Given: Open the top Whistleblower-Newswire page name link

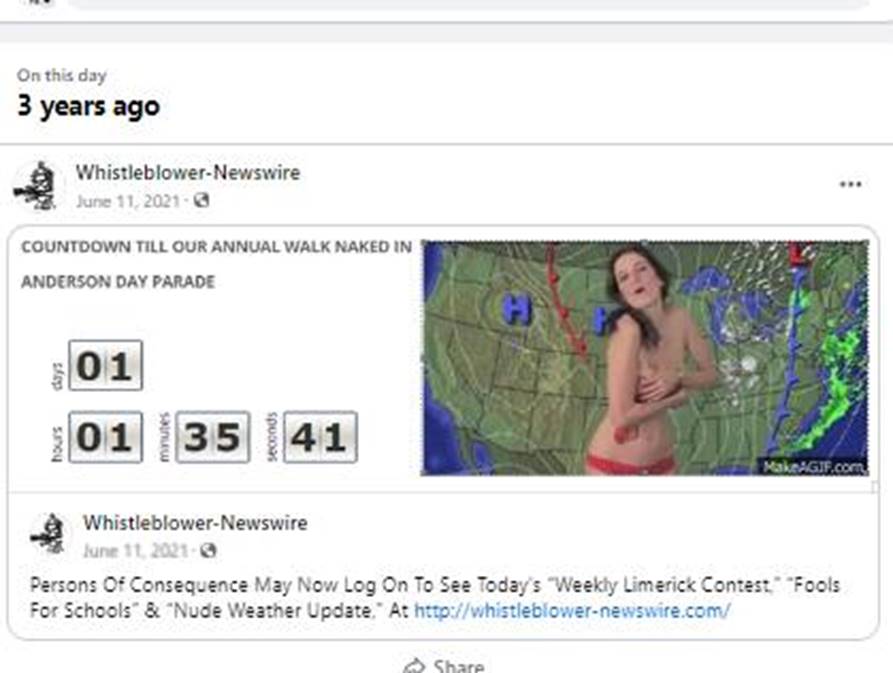Looking at the screenshot, I should pos(187,172).
